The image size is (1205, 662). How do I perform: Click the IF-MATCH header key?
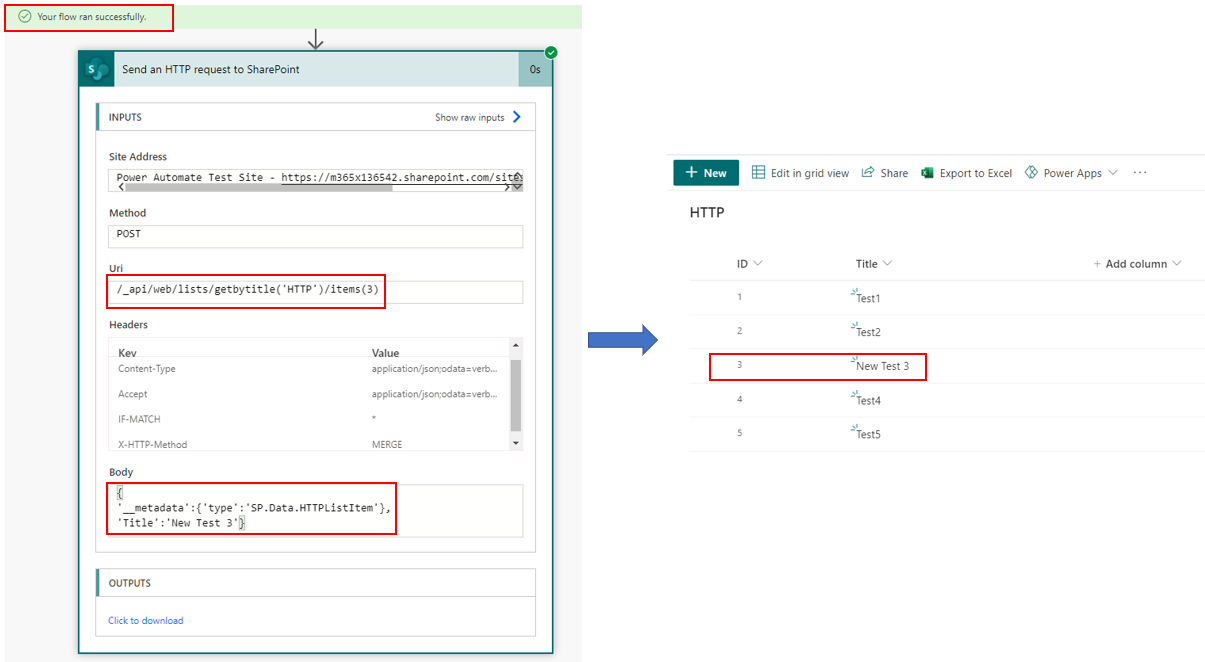139,419
